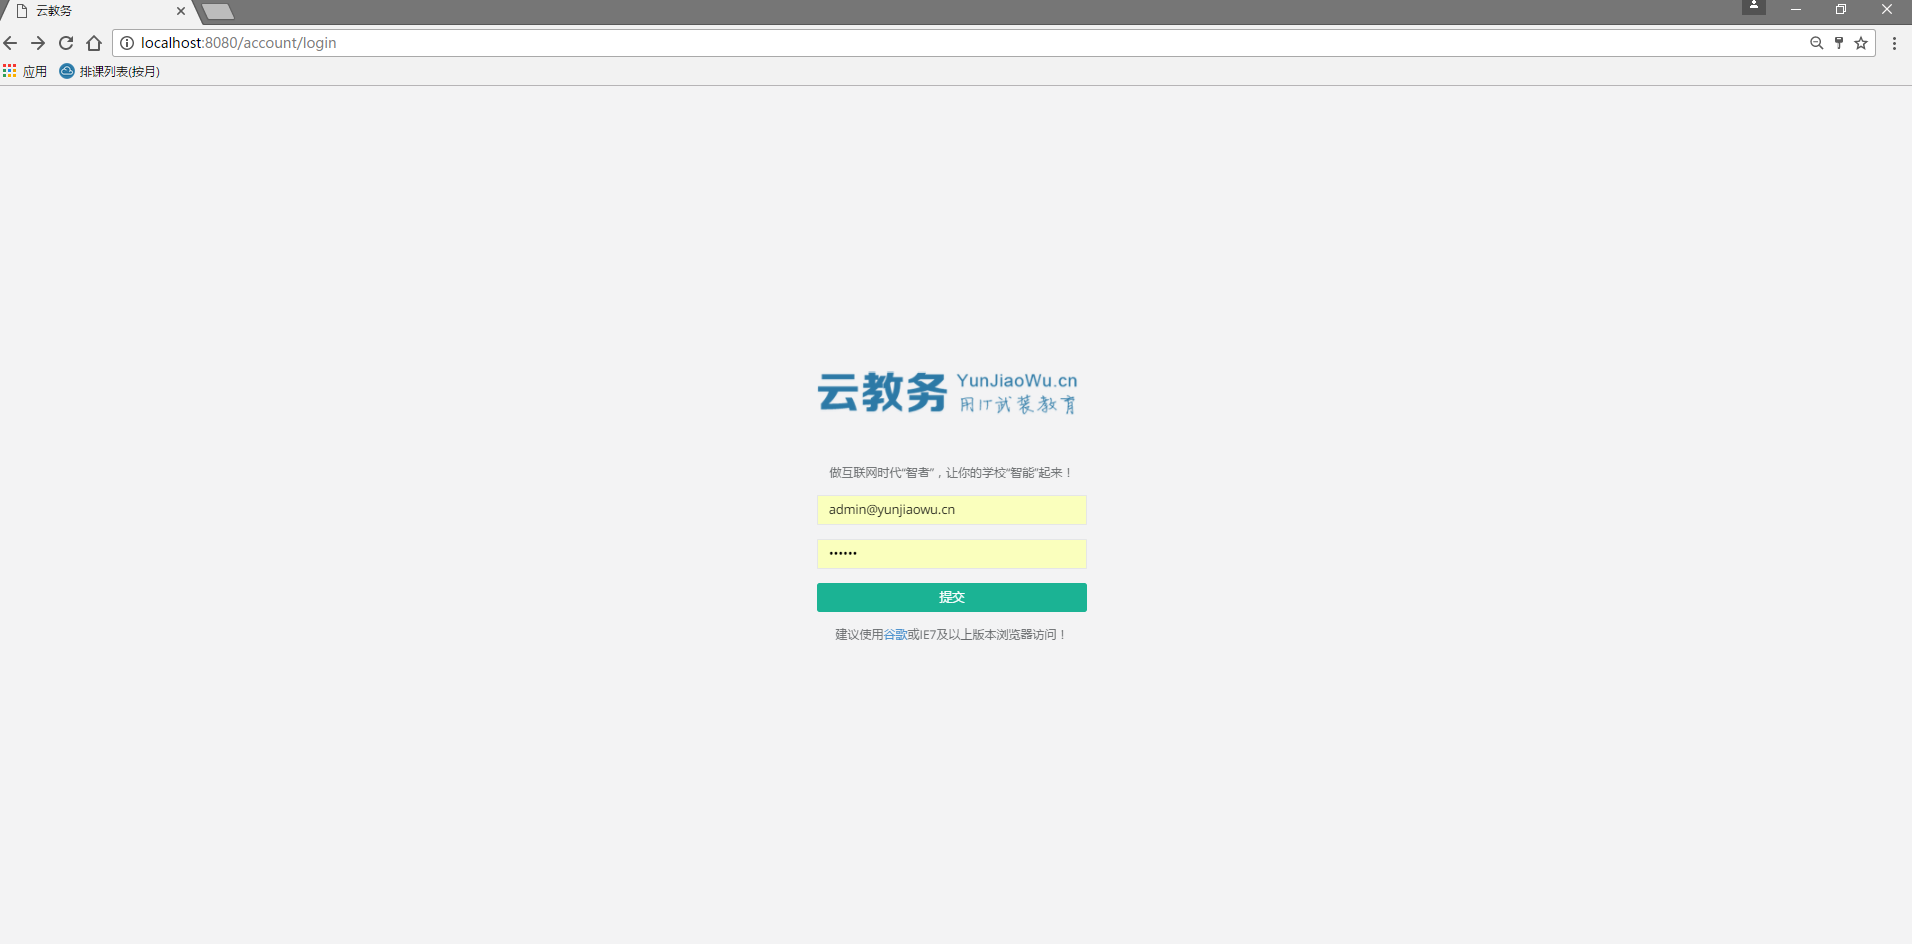Open the Chrome three-dot menu
1912x944 pixels.
pyautogui.click(x=1894, y=43)
